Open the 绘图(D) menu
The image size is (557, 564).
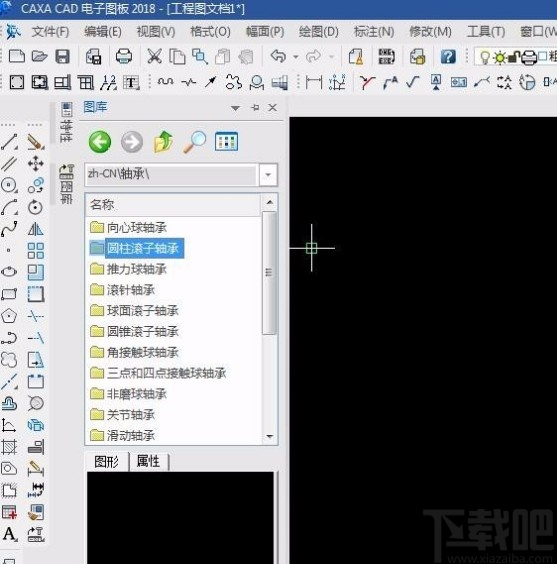point(319,32)
